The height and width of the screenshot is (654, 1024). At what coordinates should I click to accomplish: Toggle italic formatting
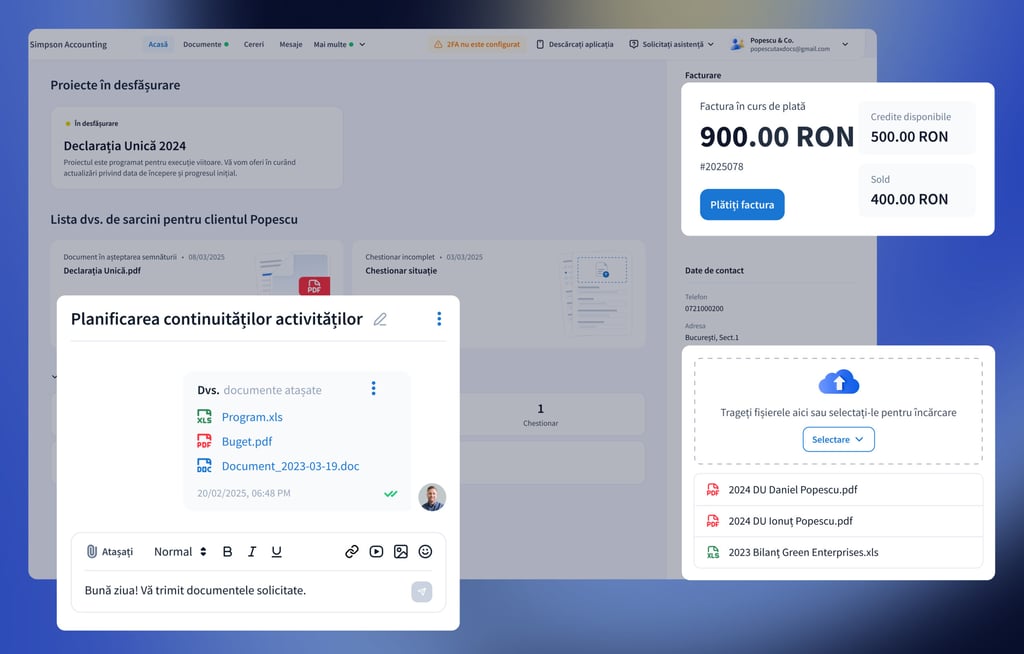coord(252,552)
